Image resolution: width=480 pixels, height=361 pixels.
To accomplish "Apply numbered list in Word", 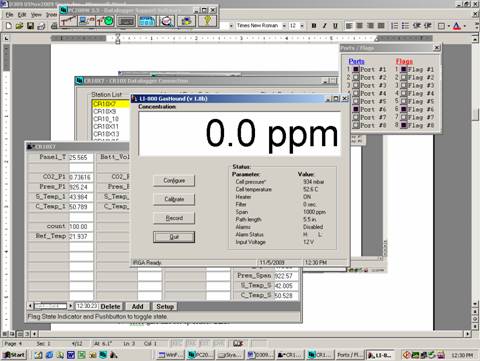I will (x=394, y=26).
